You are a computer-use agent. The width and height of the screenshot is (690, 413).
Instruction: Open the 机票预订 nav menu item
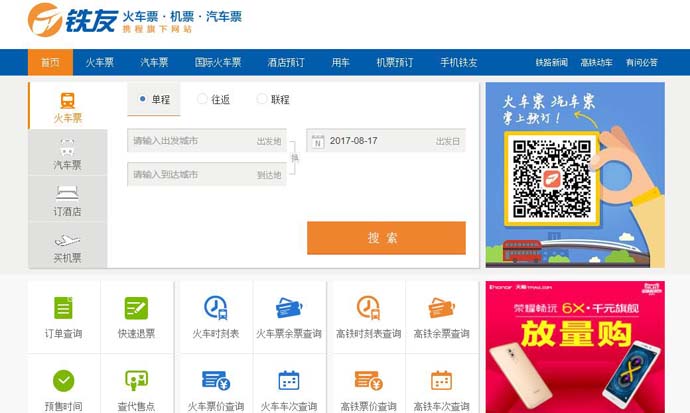pos(395,62)
